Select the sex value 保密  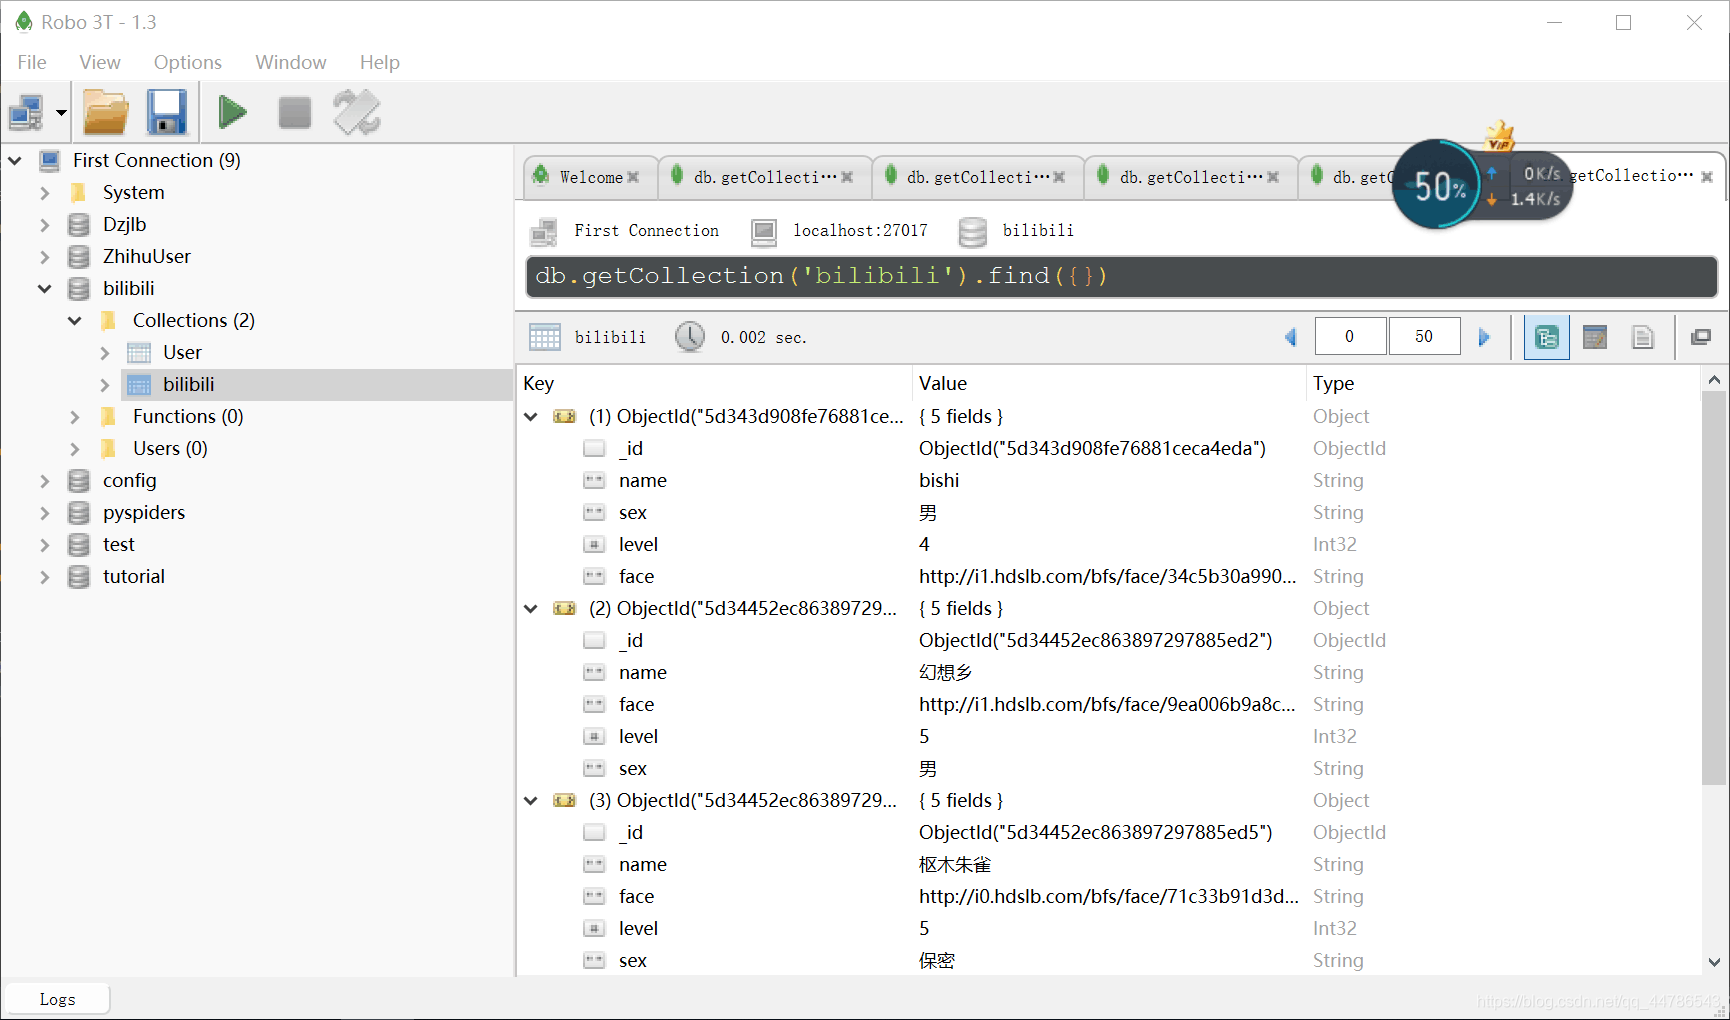(x=937, y=960)
